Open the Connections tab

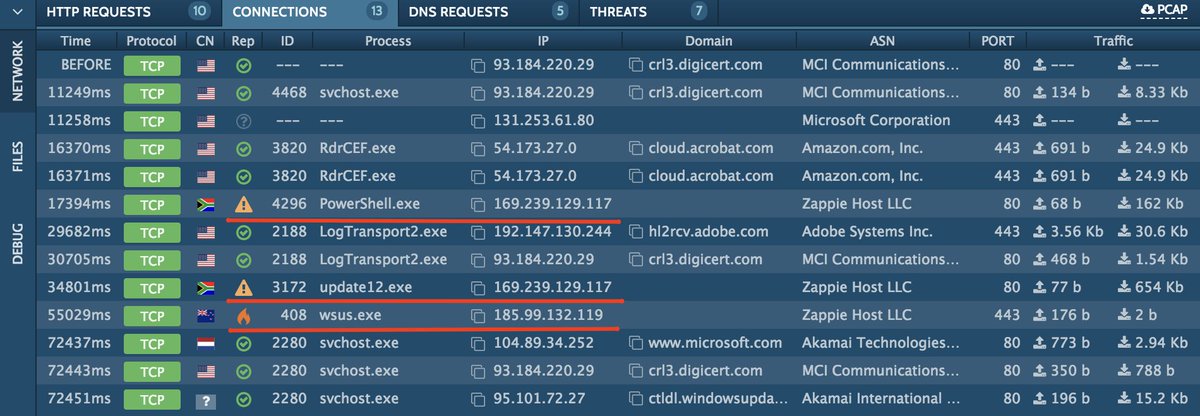pos(310,13)
